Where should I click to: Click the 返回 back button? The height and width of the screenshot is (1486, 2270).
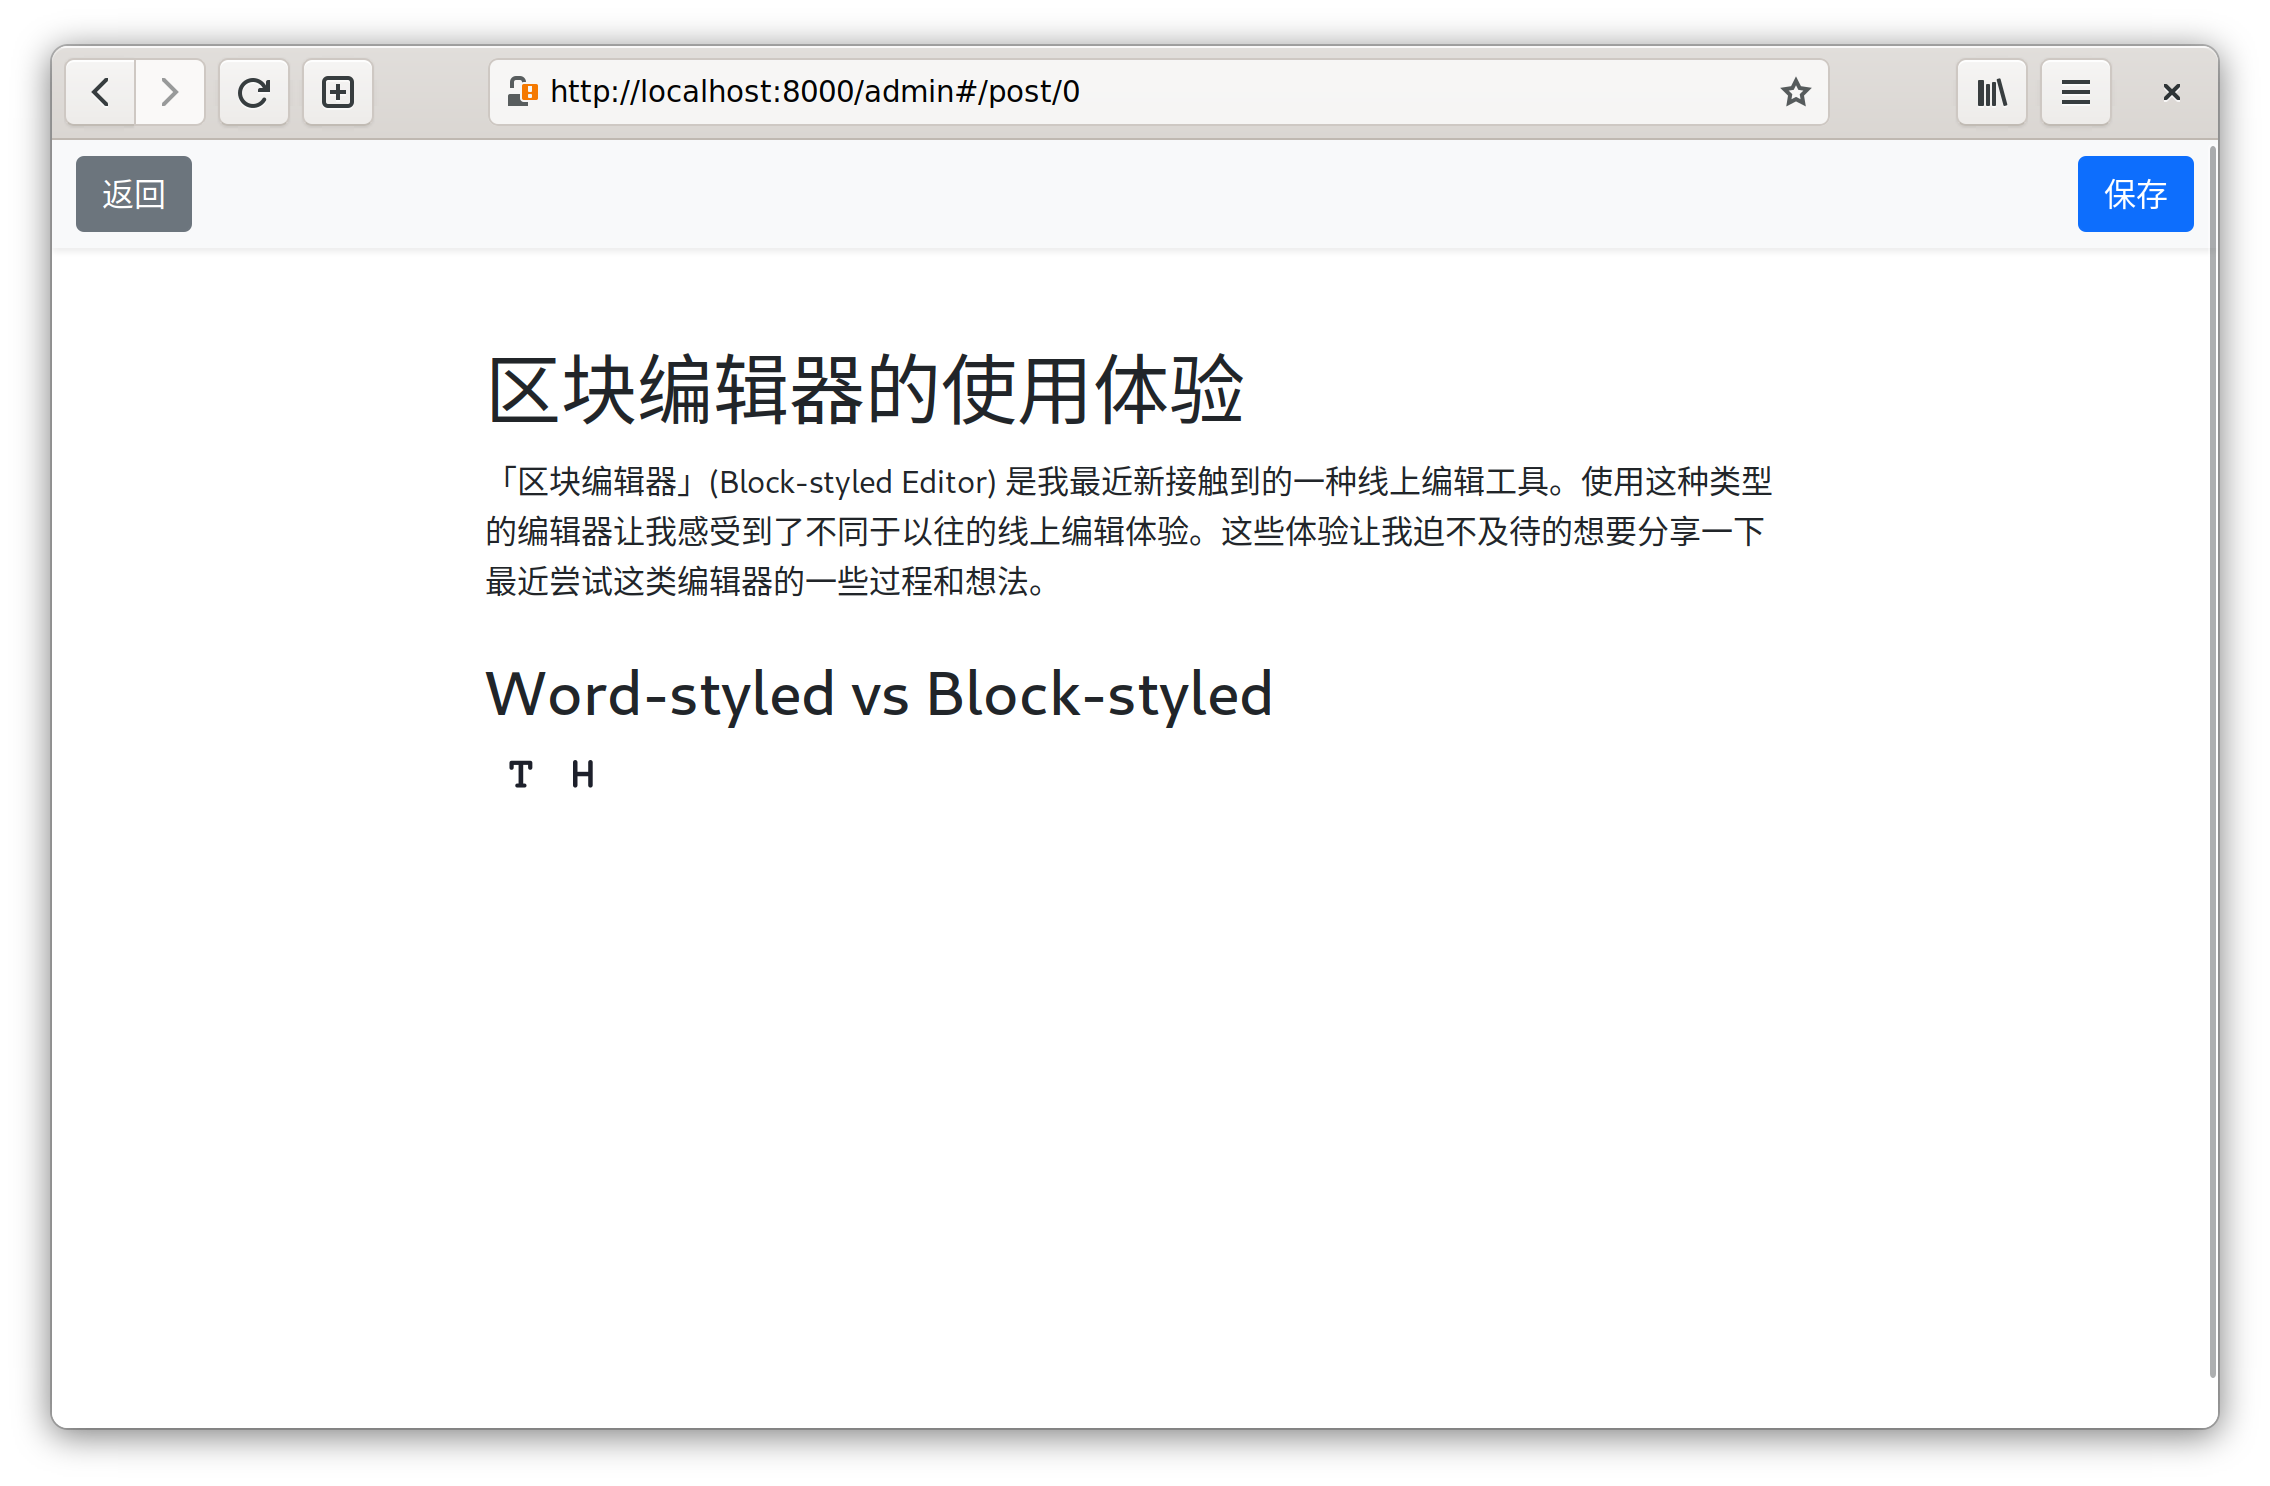click(134, 194)
